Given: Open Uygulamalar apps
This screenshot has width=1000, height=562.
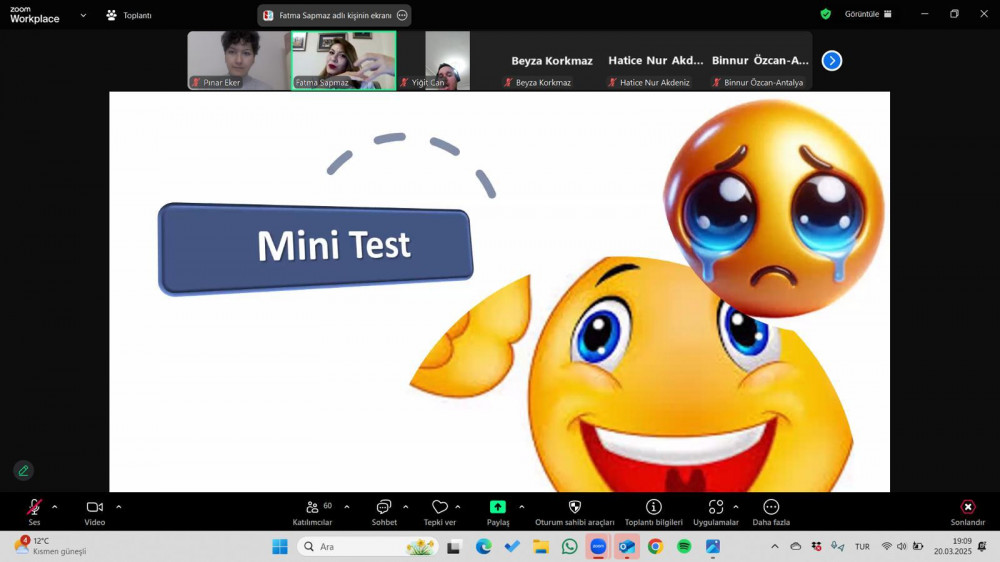Looking at the screenshot, I should point(716,512).
